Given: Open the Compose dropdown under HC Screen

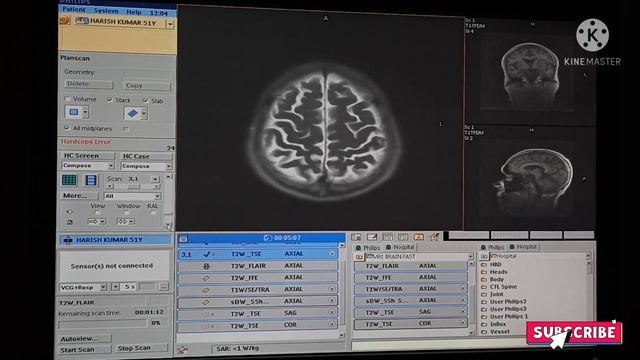Looking at the screenshot, I should coord(111,166).
